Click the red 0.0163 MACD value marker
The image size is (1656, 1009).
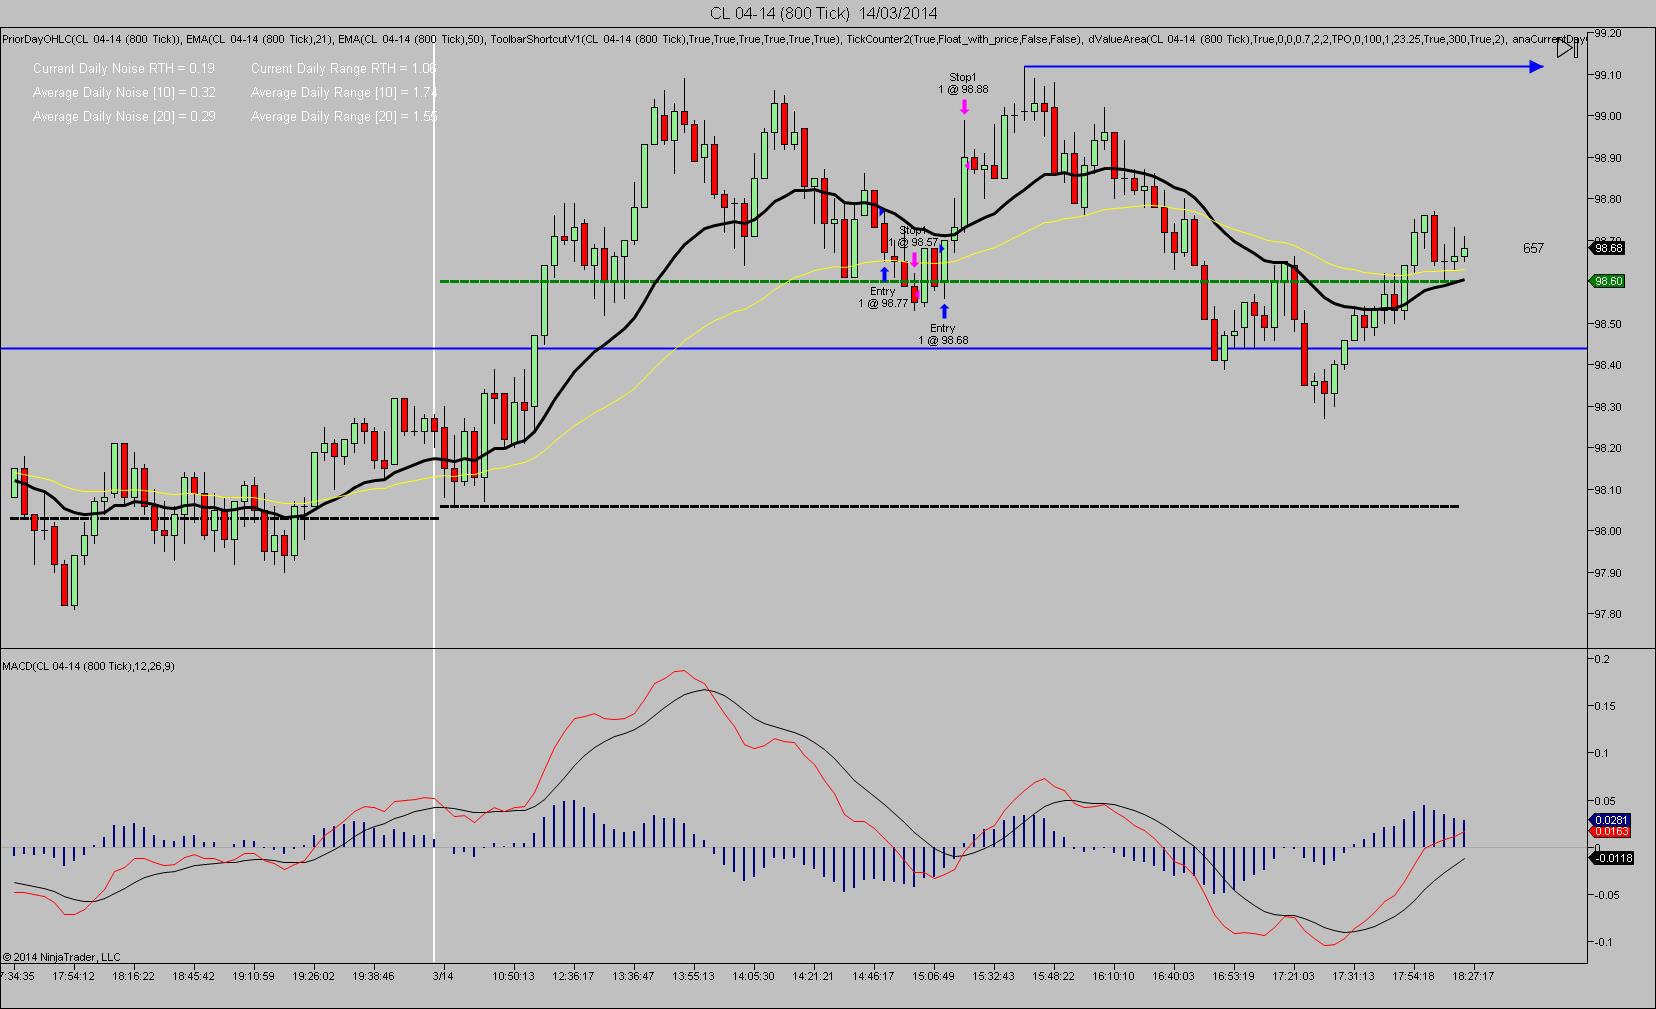(1608, 831)
